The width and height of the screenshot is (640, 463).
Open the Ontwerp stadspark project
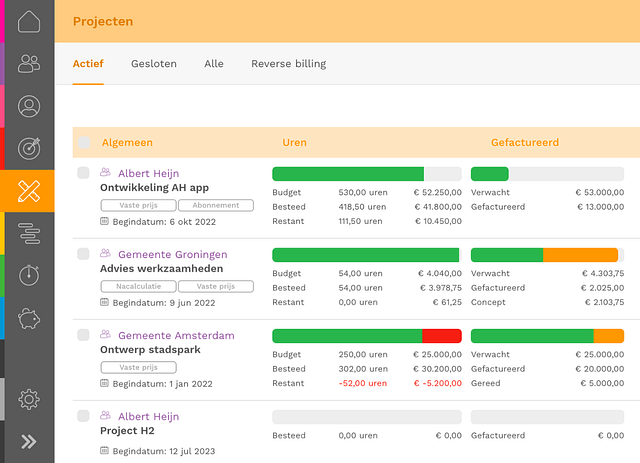click(150, 350)
